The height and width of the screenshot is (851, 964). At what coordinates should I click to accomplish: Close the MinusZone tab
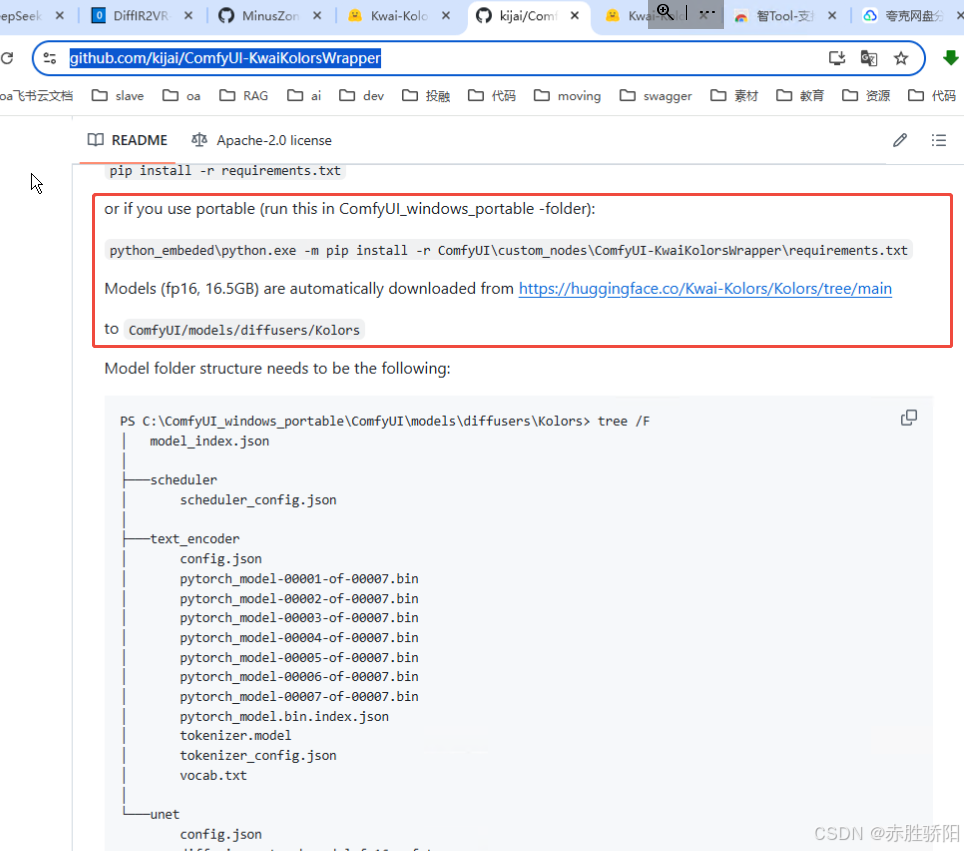[x=317, y=15]
